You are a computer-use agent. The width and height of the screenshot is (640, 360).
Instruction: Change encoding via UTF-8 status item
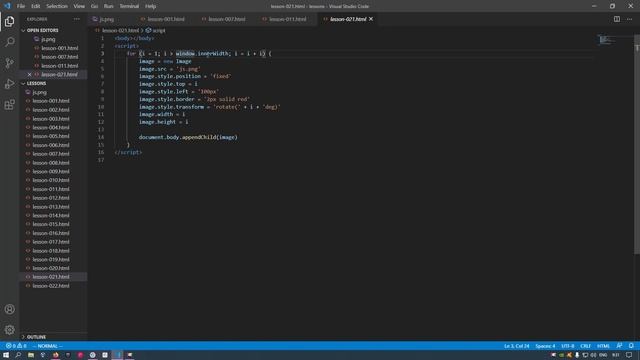pyautogui.click(x=567, y=346)
